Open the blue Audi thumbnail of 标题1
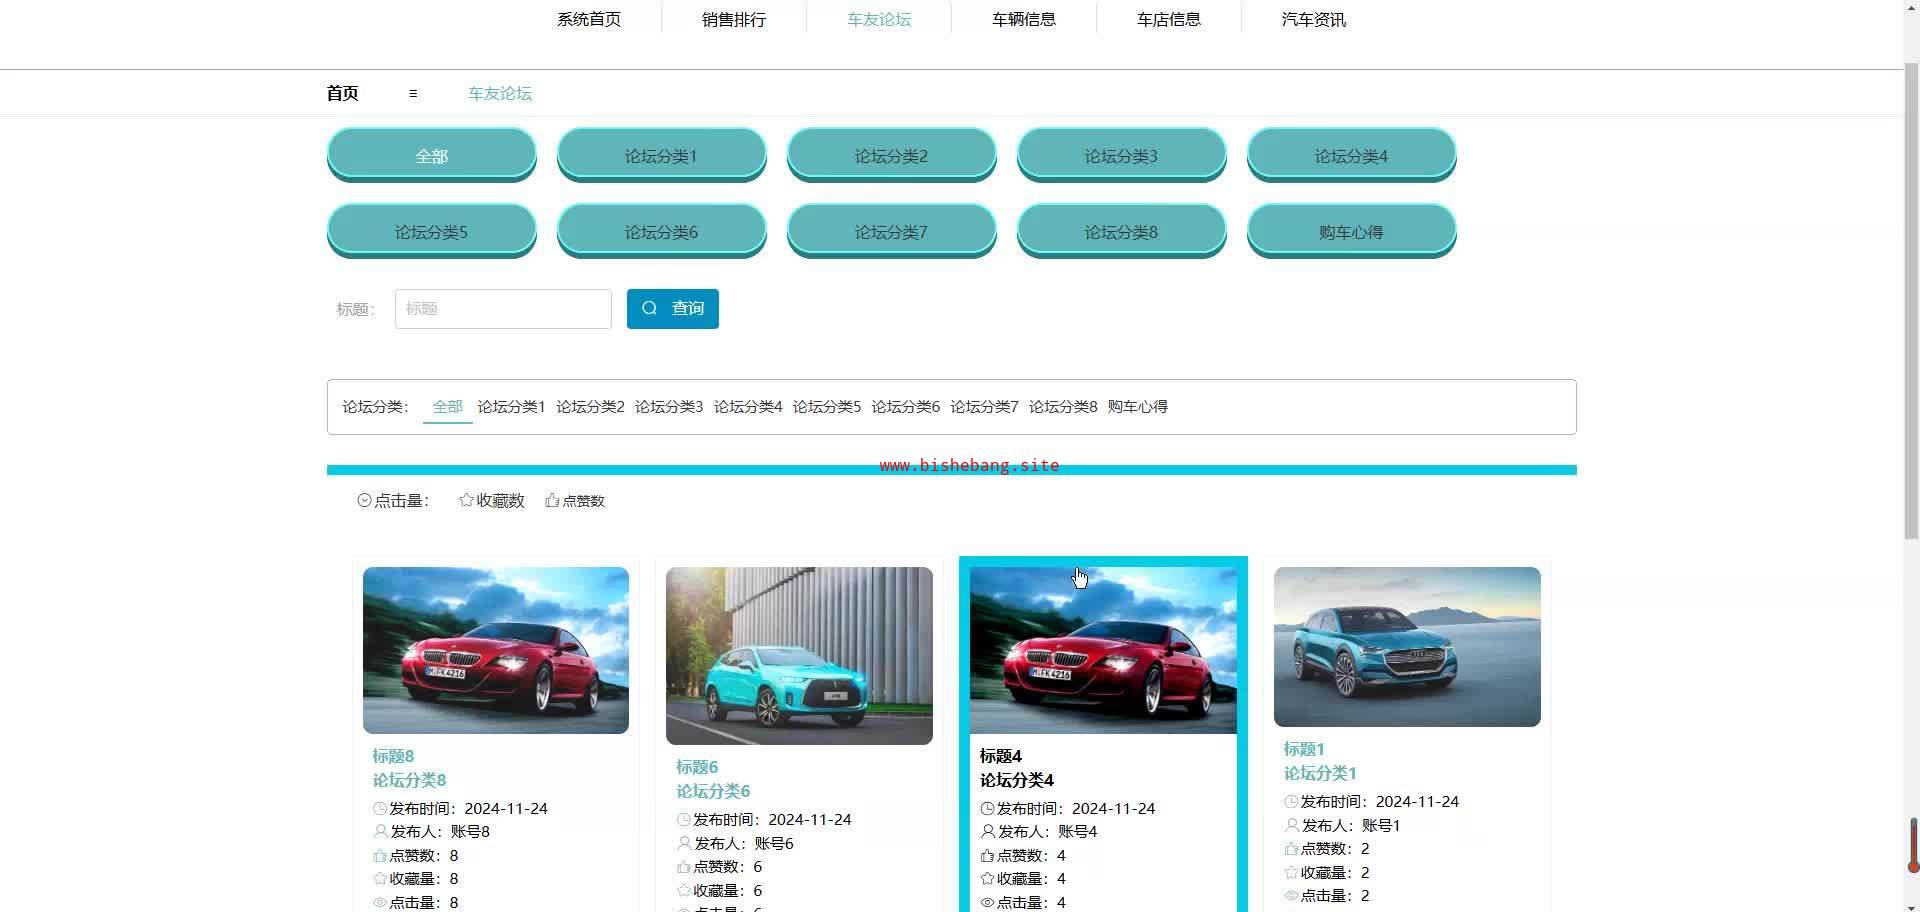 point(1407,647)
